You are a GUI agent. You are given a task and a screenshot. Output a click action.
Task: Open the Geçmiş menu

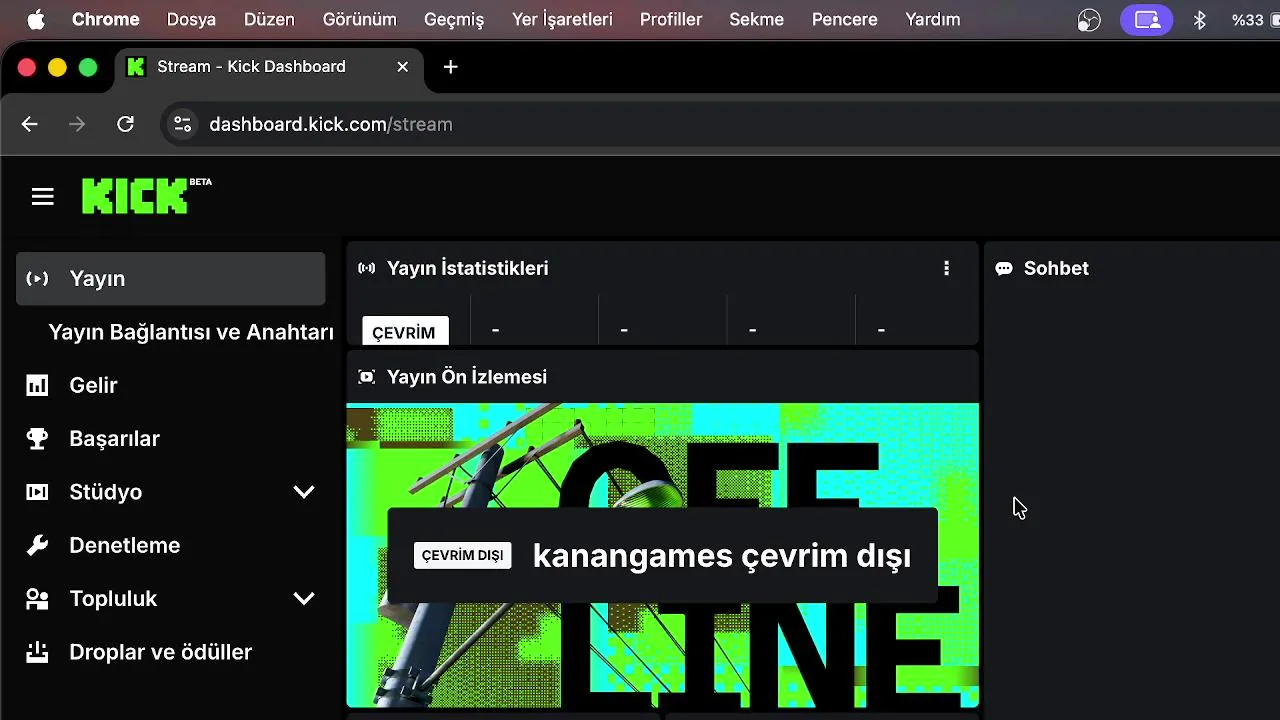click(454, 19)
